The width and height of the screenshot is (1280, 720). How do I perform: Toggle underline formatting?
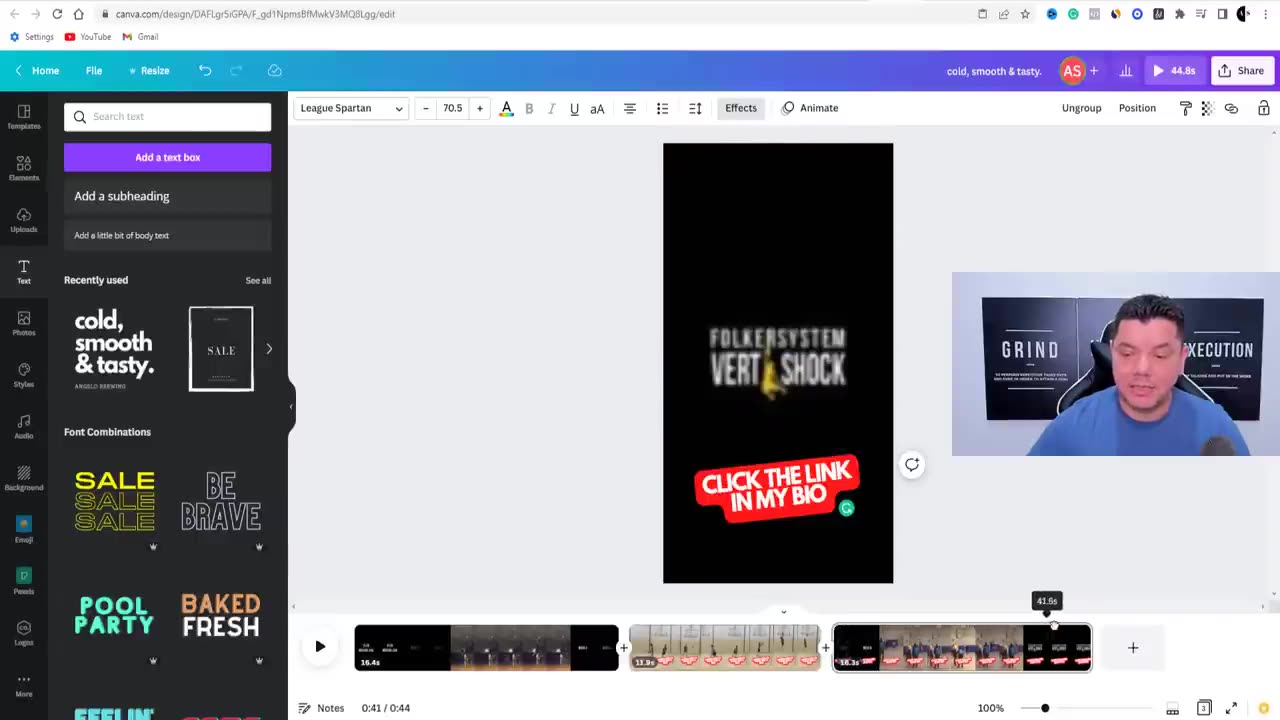click(x=574, y=108)
